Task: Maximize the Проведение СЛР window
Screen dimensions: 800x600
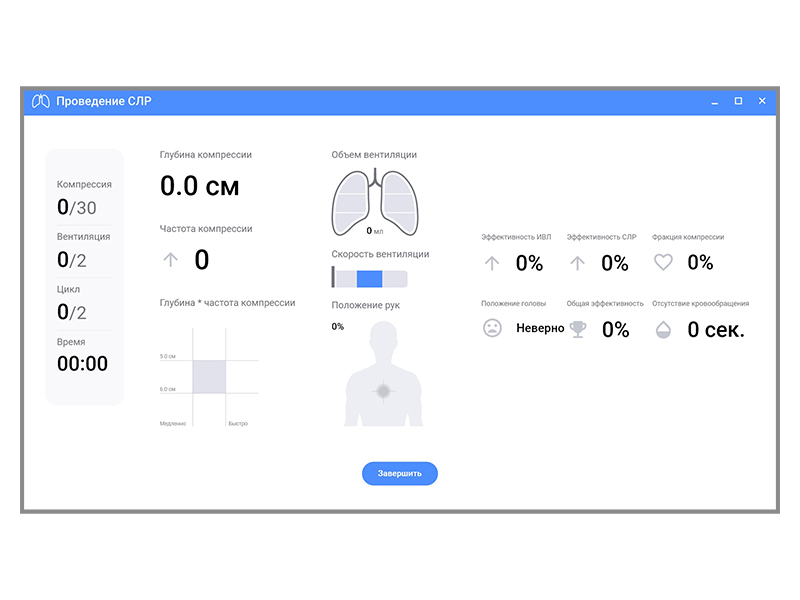Action: (738, 101)
